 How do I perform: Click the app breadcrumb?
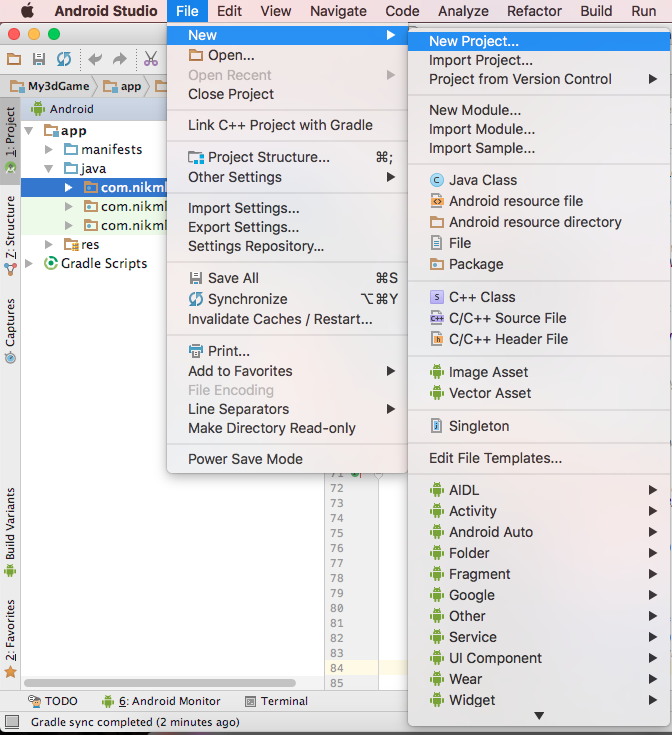pyautogui.click(x=123, y=86)
